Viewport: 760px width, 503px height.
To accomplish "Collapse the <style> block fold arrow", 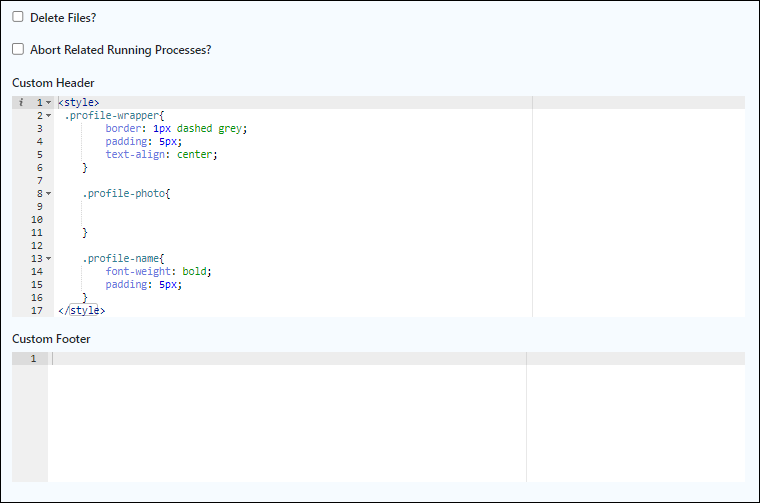I will [48, 103].
